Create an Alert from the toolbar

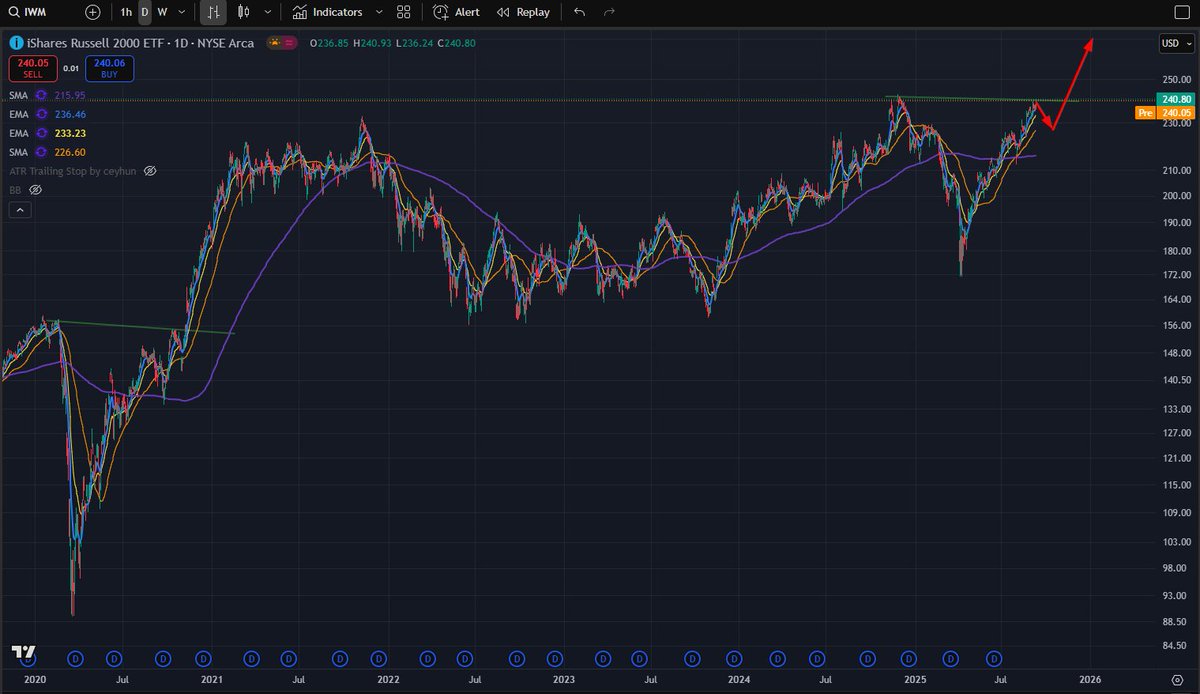coord(456,12)
